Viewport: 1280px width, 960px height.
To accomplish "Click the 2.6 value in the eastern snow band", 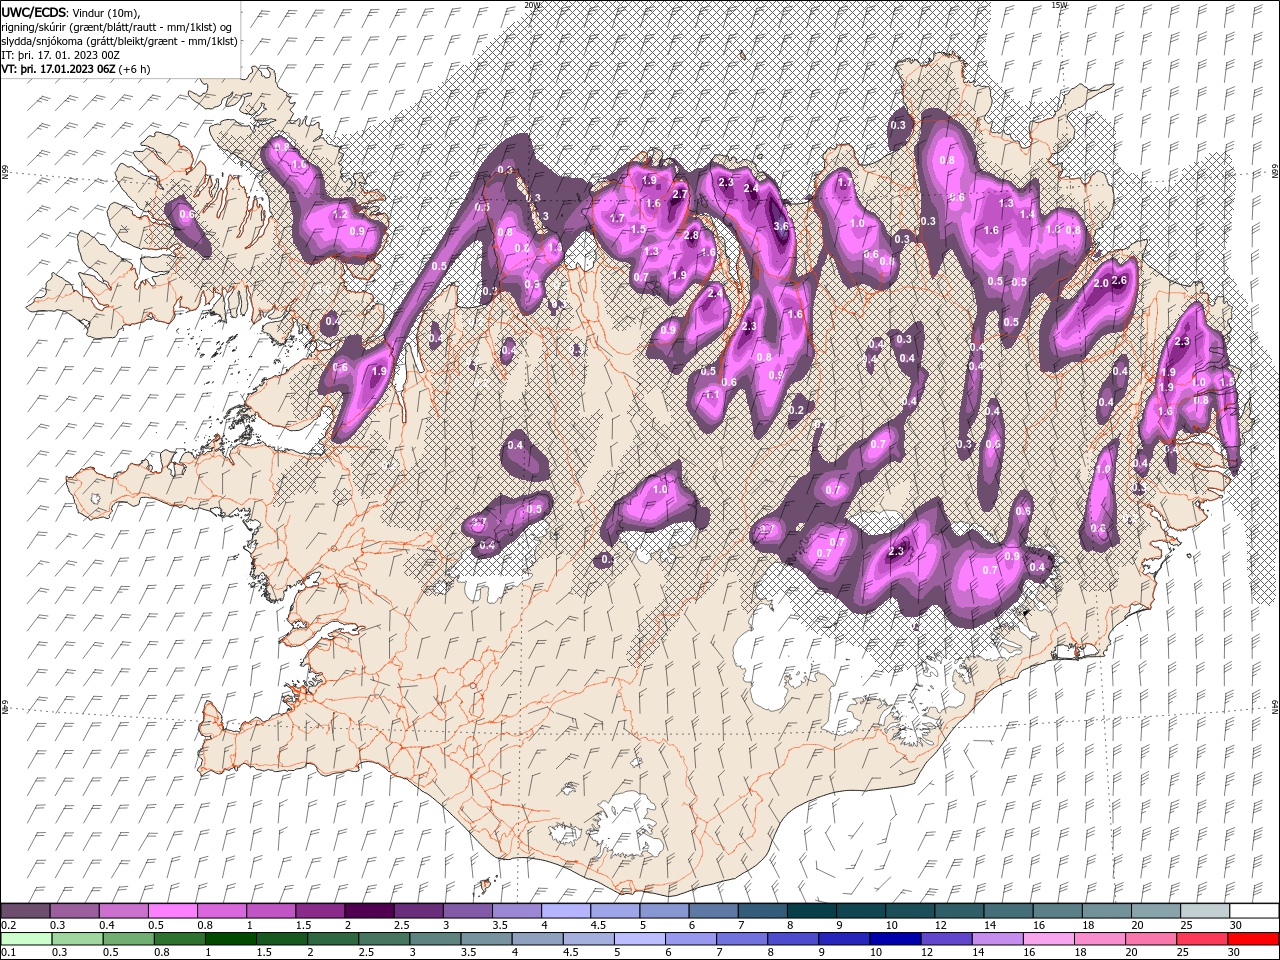I will (1119, 281).
